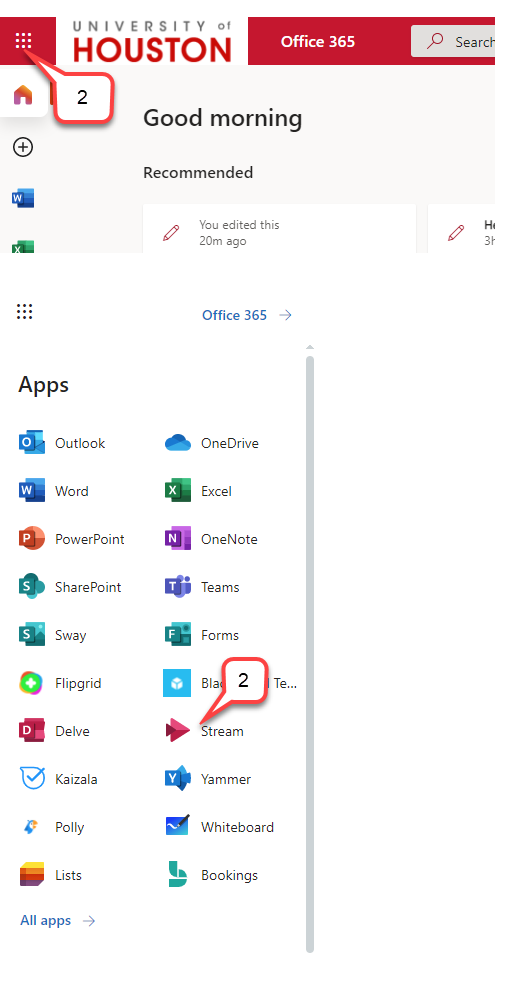Launch PowerPoint app
Screen dimensions: 516x988
(72, 539)
